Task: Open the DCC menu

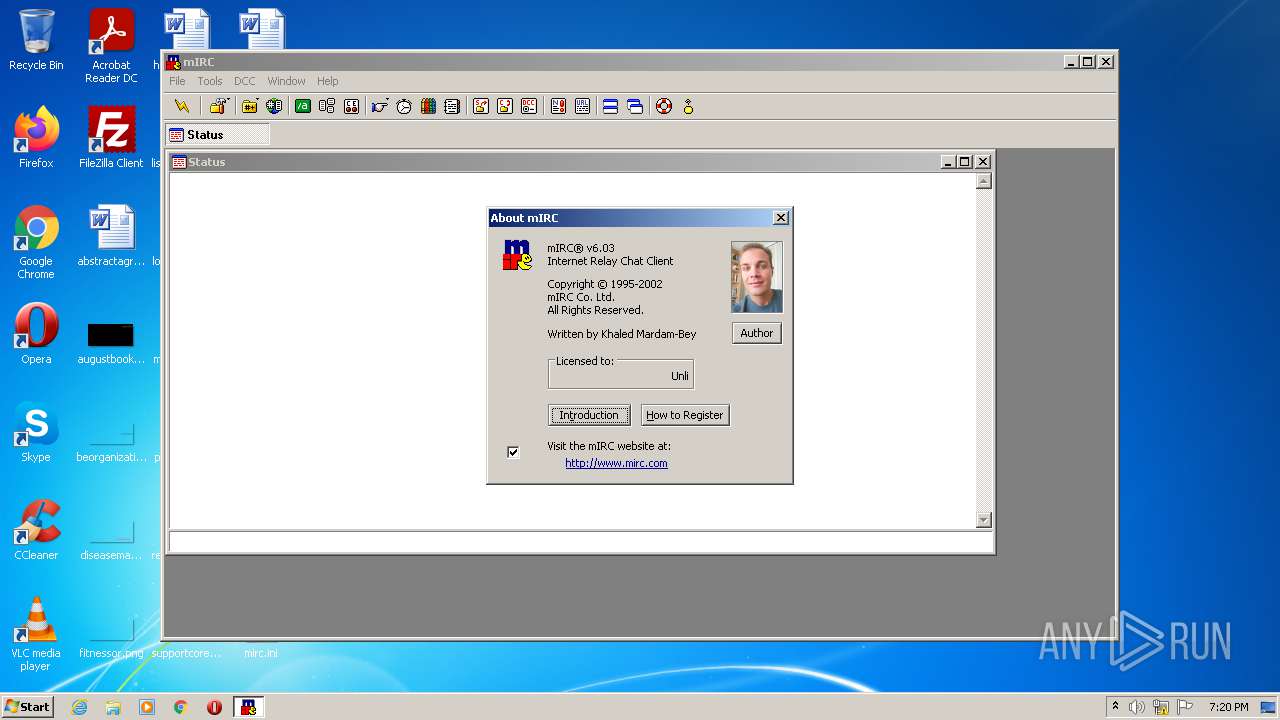Action: coord(245,81)
